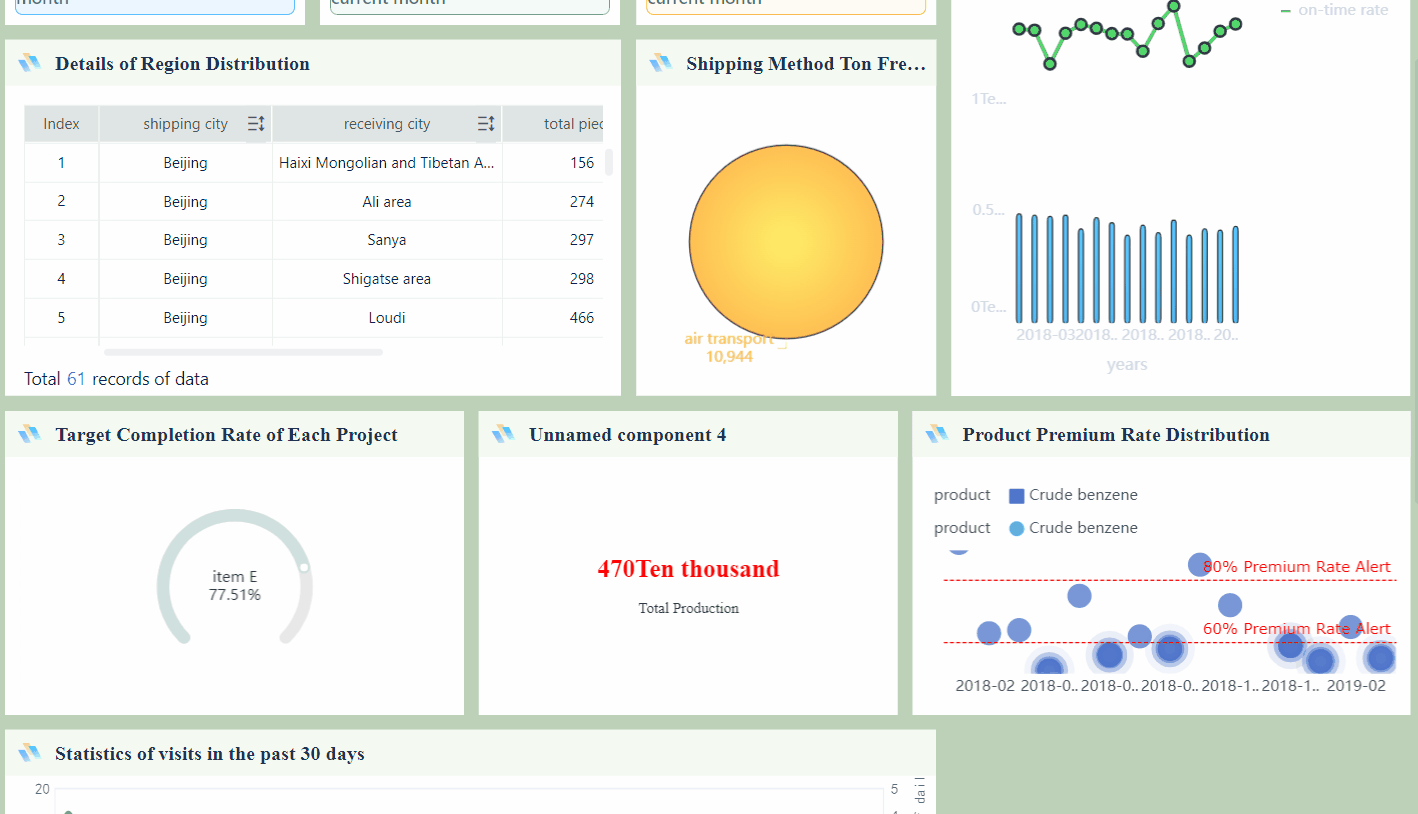Click the air transport pie slice
1418x814 pixels.
pyautogui.click(x=786, y=241)
